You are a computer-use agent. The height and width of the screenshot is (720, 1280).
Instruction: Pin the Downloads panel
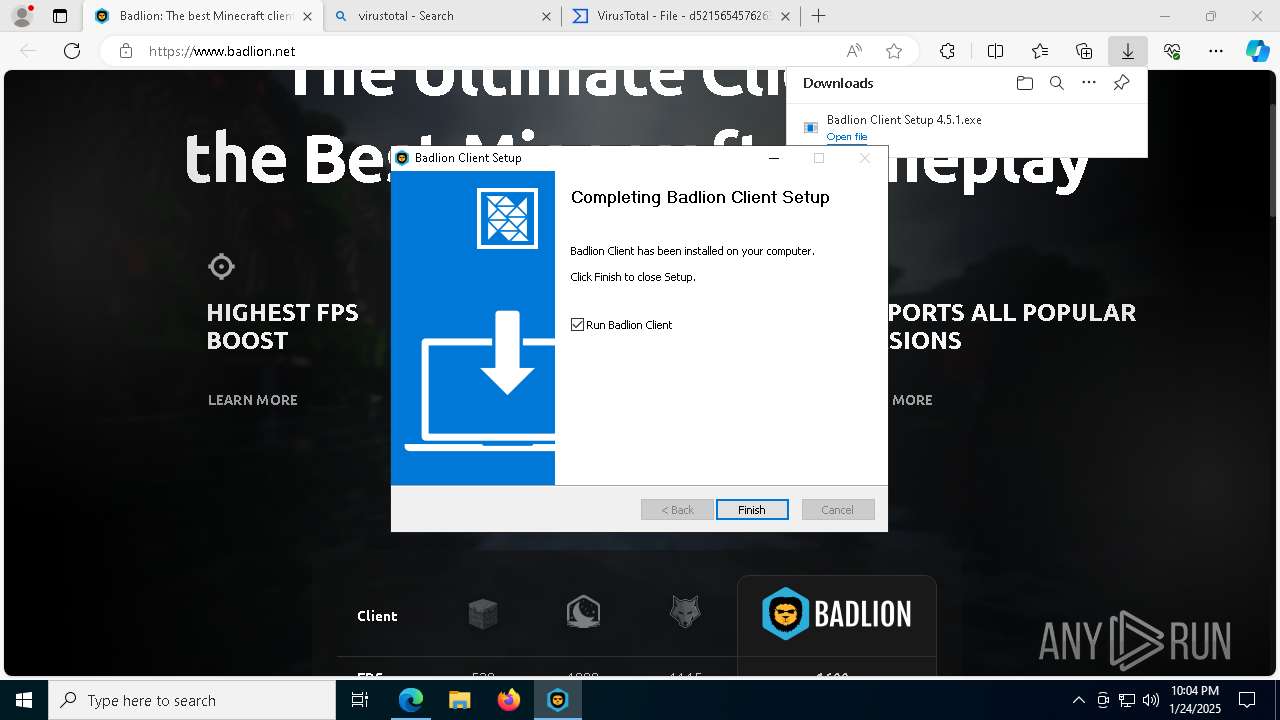1121,83
